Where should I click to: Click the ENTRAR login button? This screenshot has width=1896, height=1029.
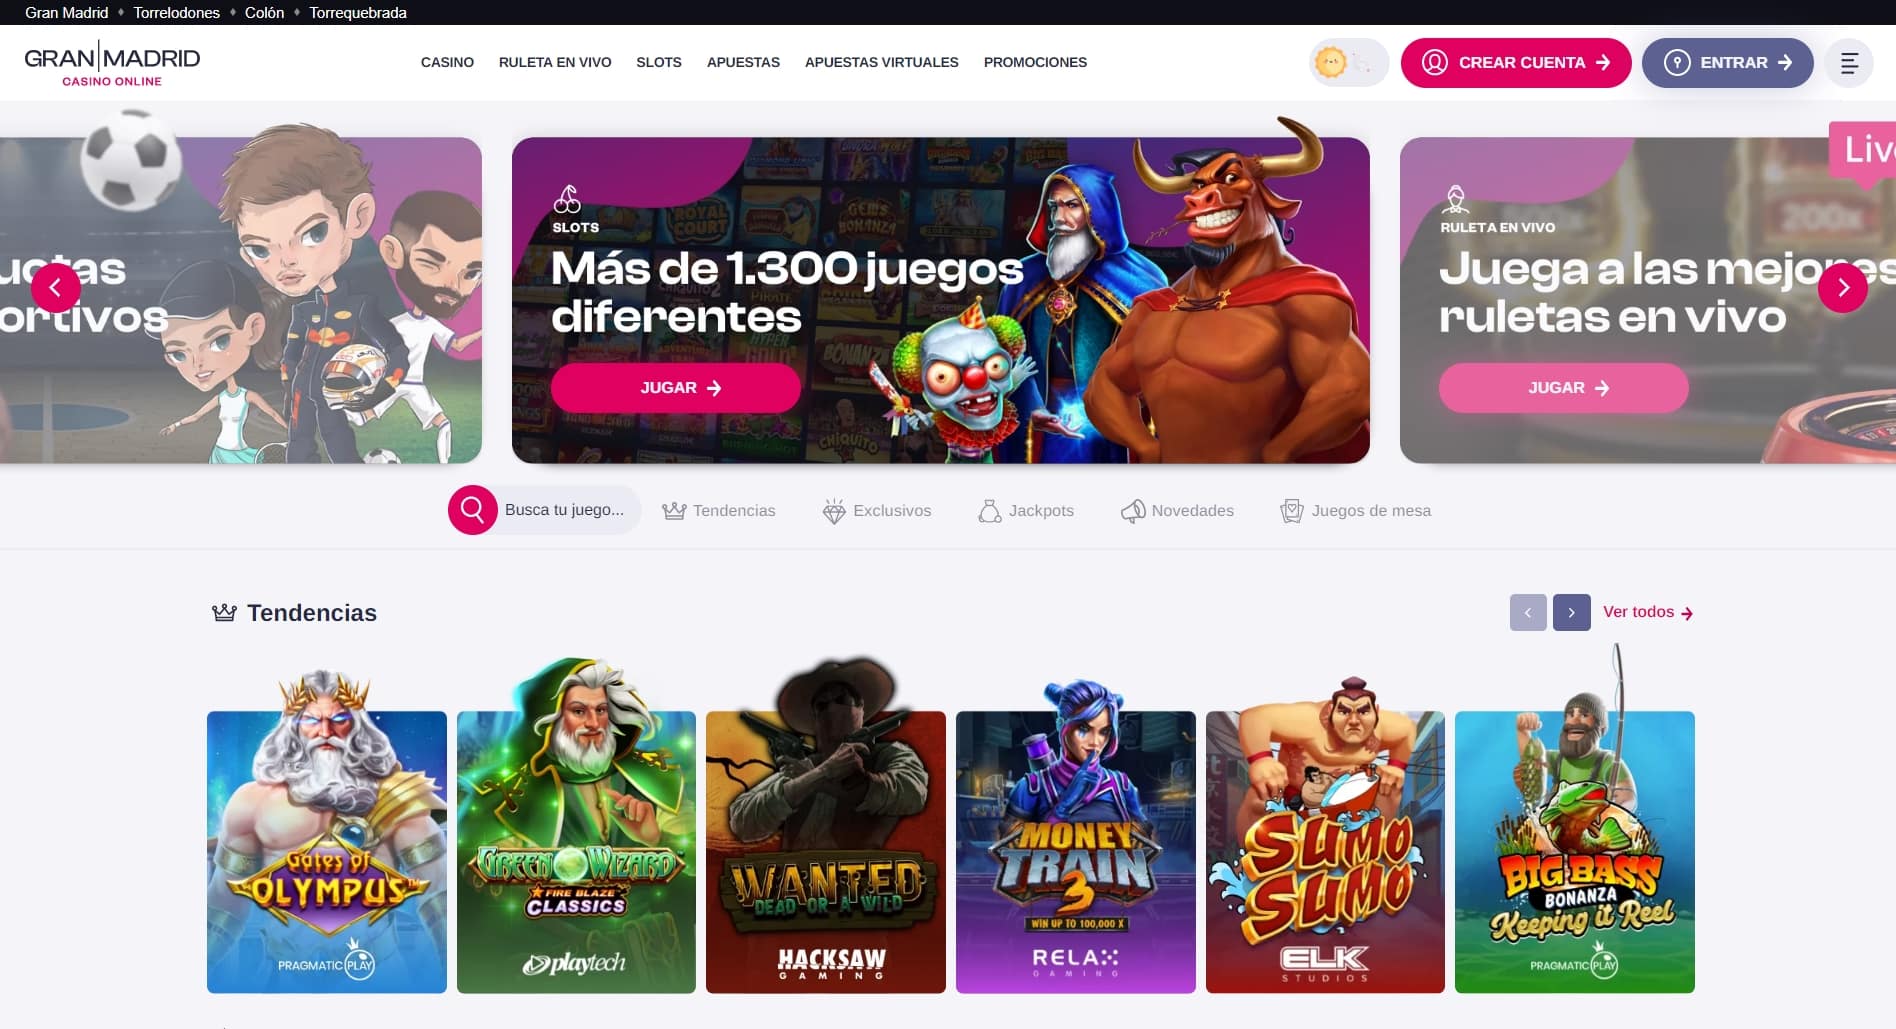point(1728,62)
